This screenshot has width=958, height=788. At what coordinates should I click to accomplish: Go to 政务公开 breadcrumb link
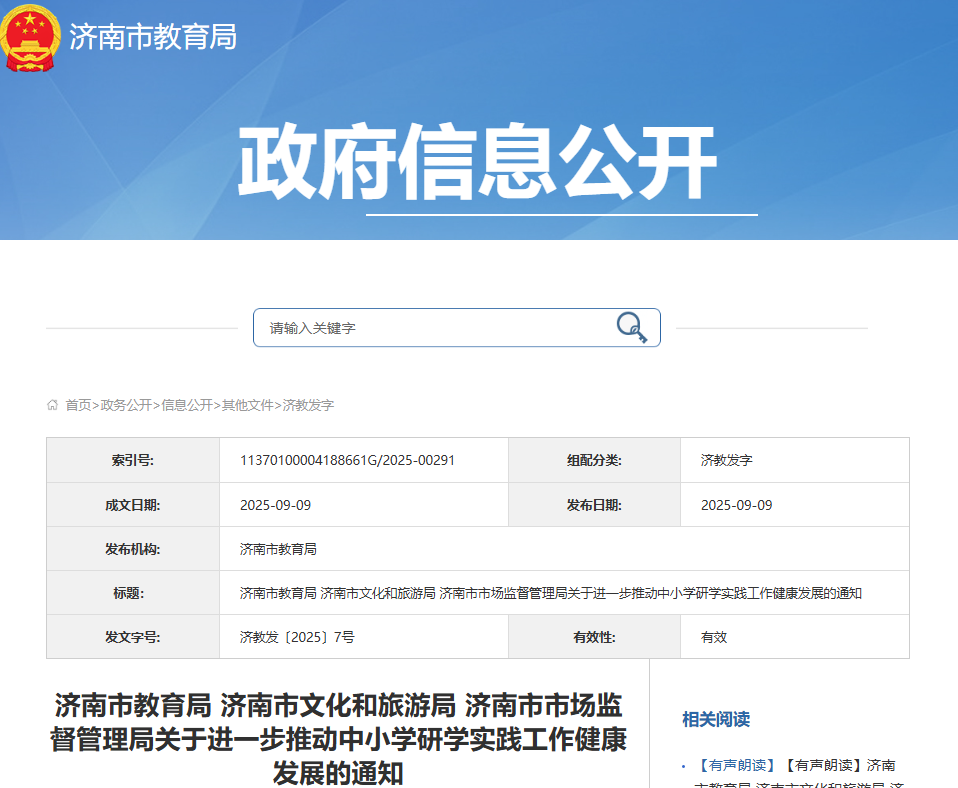[x=126, y=405]
